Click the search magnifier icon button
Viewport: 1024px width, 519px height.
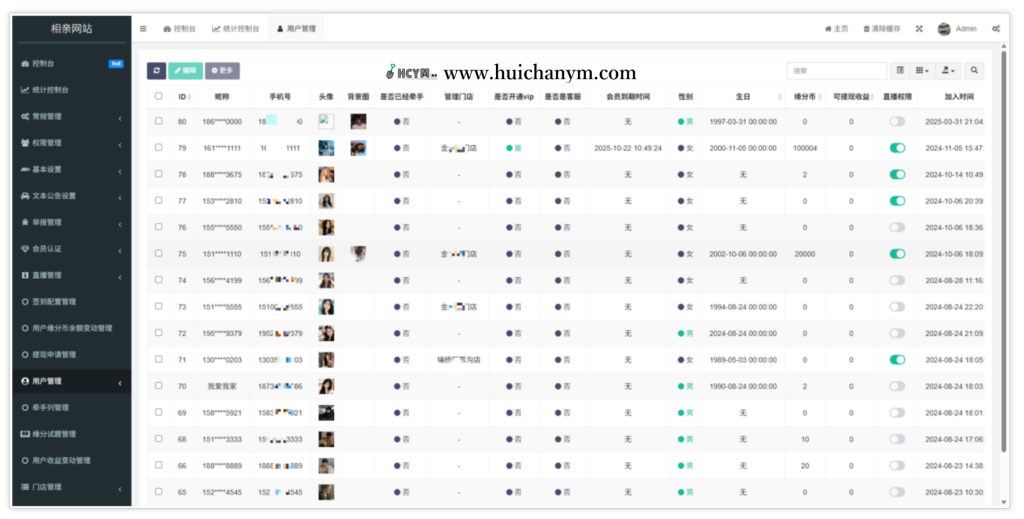click(x=973, y=71)
